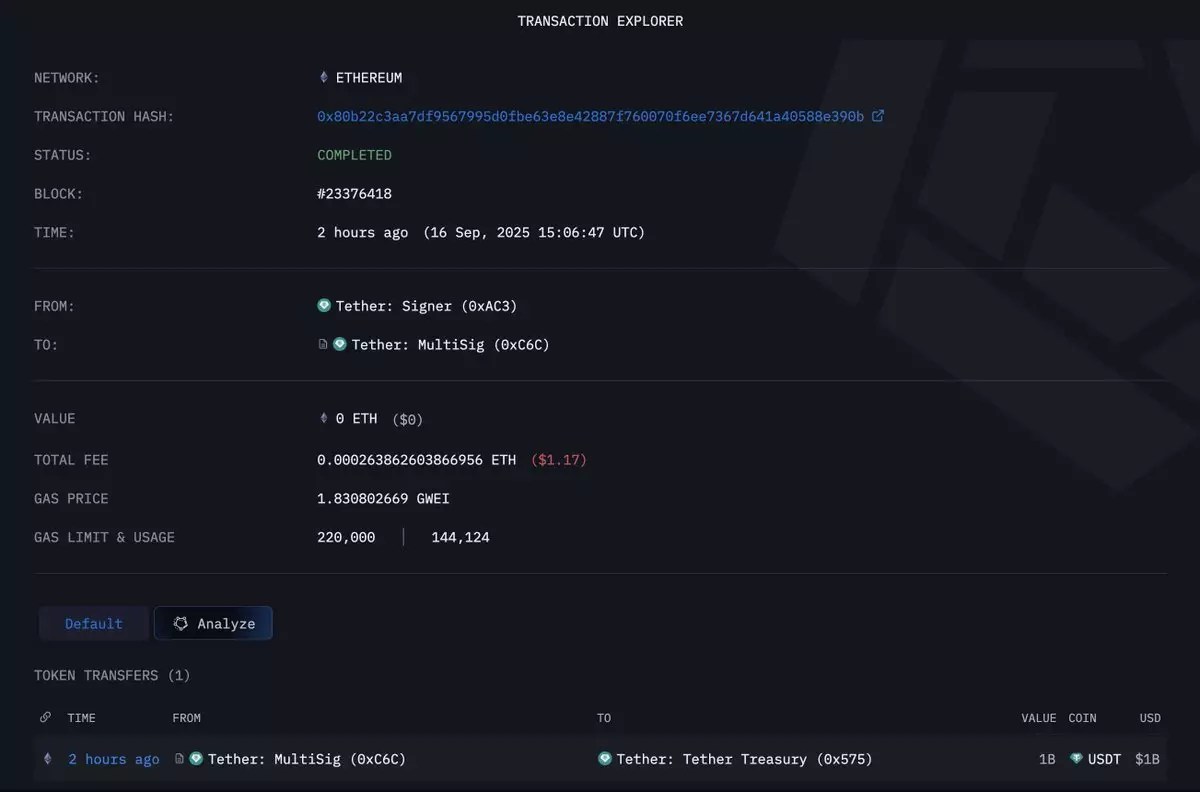Click the Tether logo beside MultiSig in the transfer row
This screenshot has height=792, width=1200.
(196, 759)
